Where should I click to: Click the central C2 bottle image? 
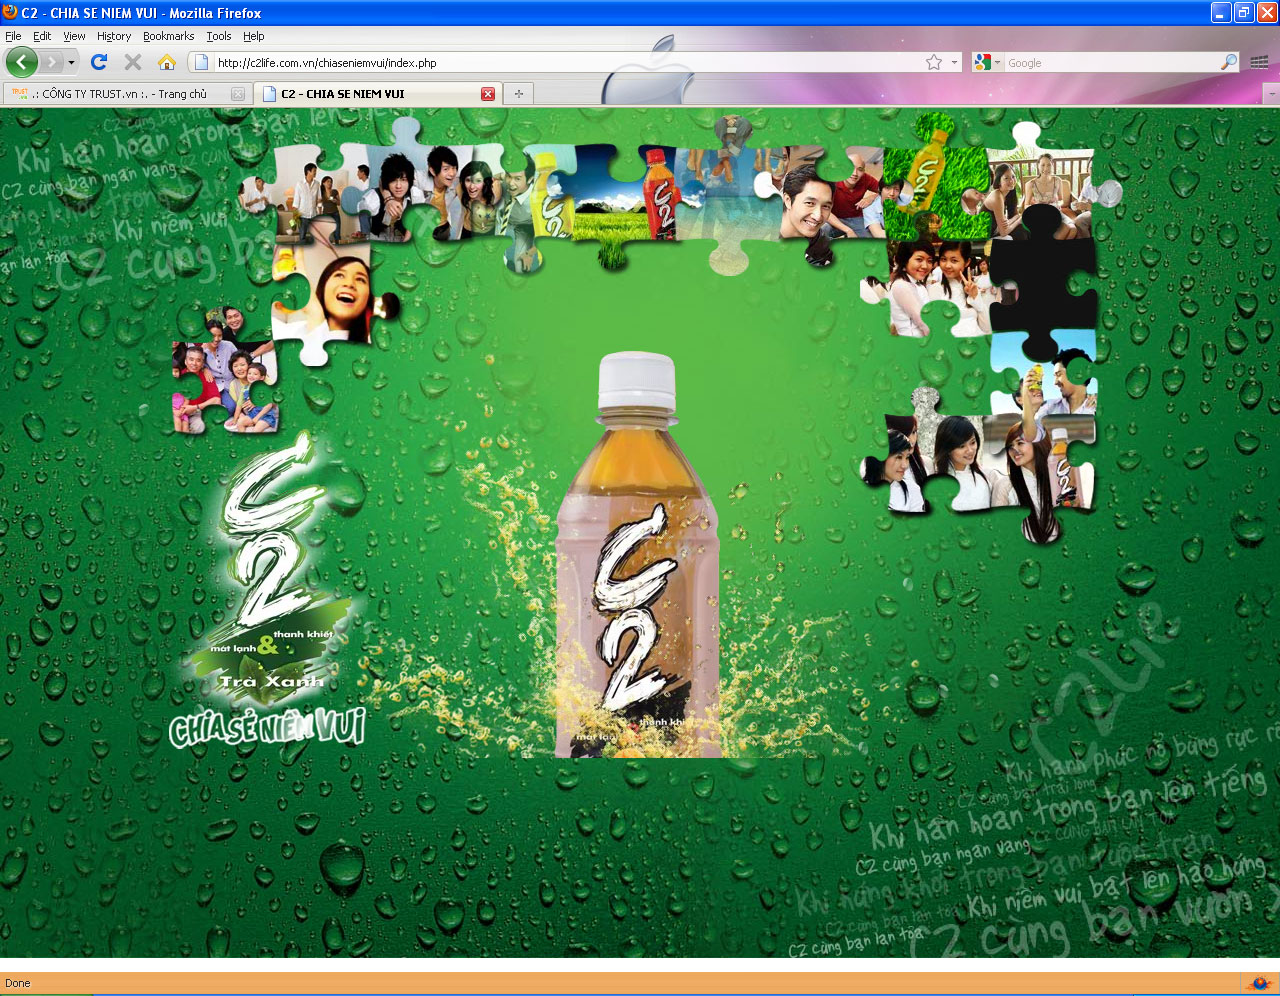pos(637,555)
